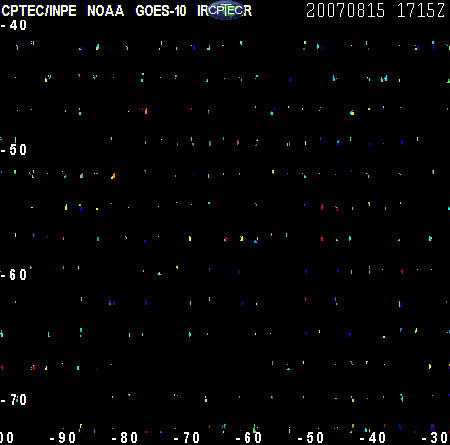Click the -50 latitude label

click(x=14, y=150)
